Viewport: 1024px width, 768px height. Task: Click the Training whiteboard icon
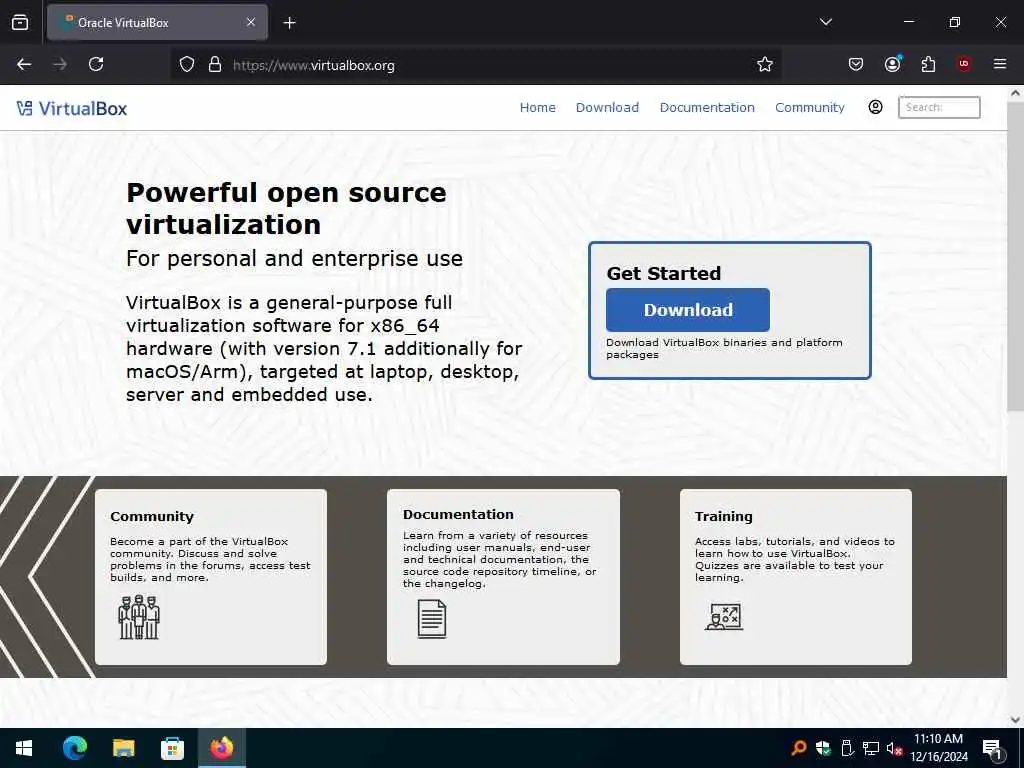(x=724, y=617)
